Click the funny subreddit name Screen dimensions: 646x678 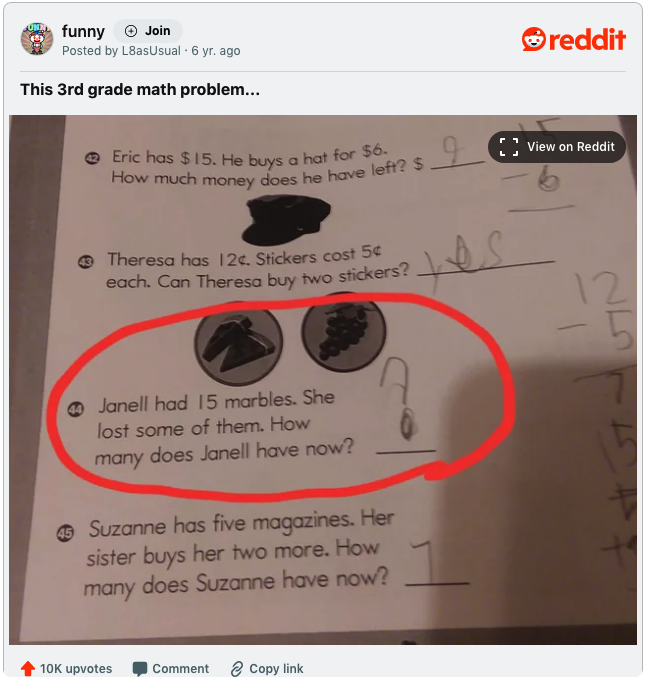pos(83,31)
